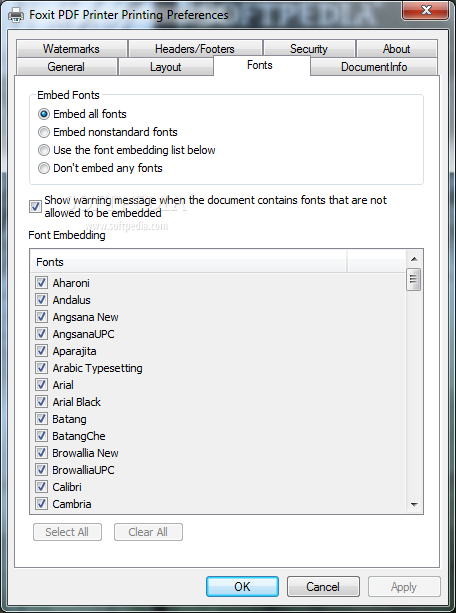
Task: Click the Select All button
Action: tap(67, 532)
